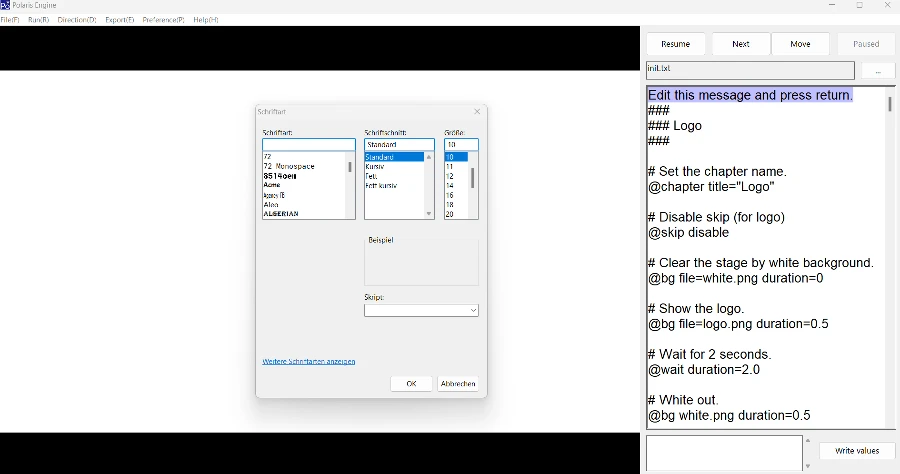Viewport: 900px width, 474px height.
Task: Click the browse '...' button next to init.txt
Action: [878, 71]
